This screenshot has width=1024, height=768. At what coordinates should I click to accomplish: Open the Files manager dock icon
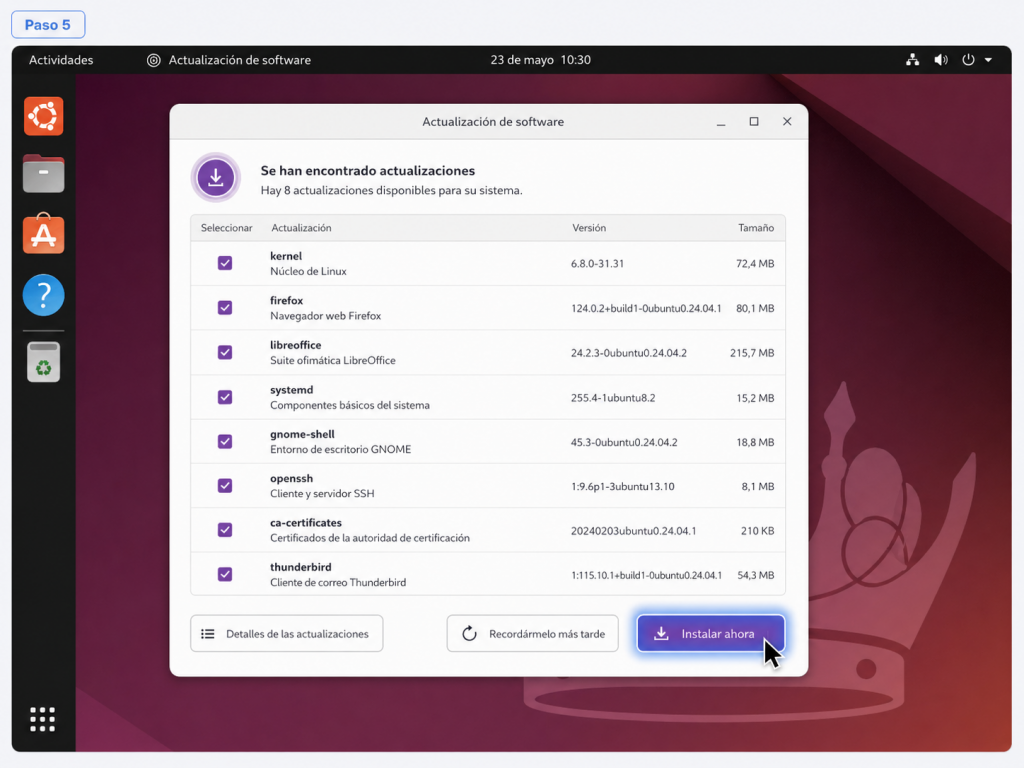[44, 174]
